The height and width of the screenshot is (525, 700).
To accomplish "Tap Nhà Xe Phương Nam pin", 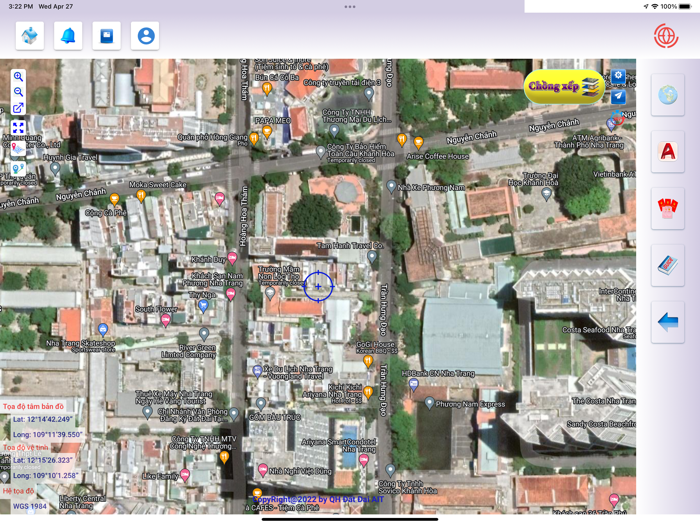I will click(x=391, y=186).
